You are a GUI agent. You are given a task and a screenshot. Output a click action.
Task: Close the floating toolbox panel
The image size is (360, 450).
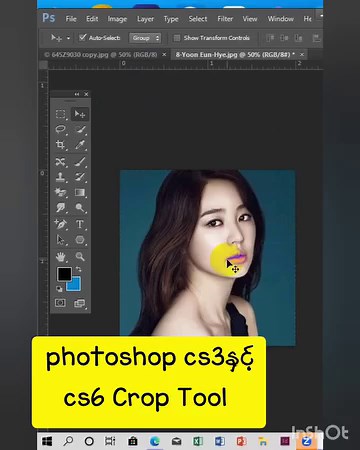86,94
